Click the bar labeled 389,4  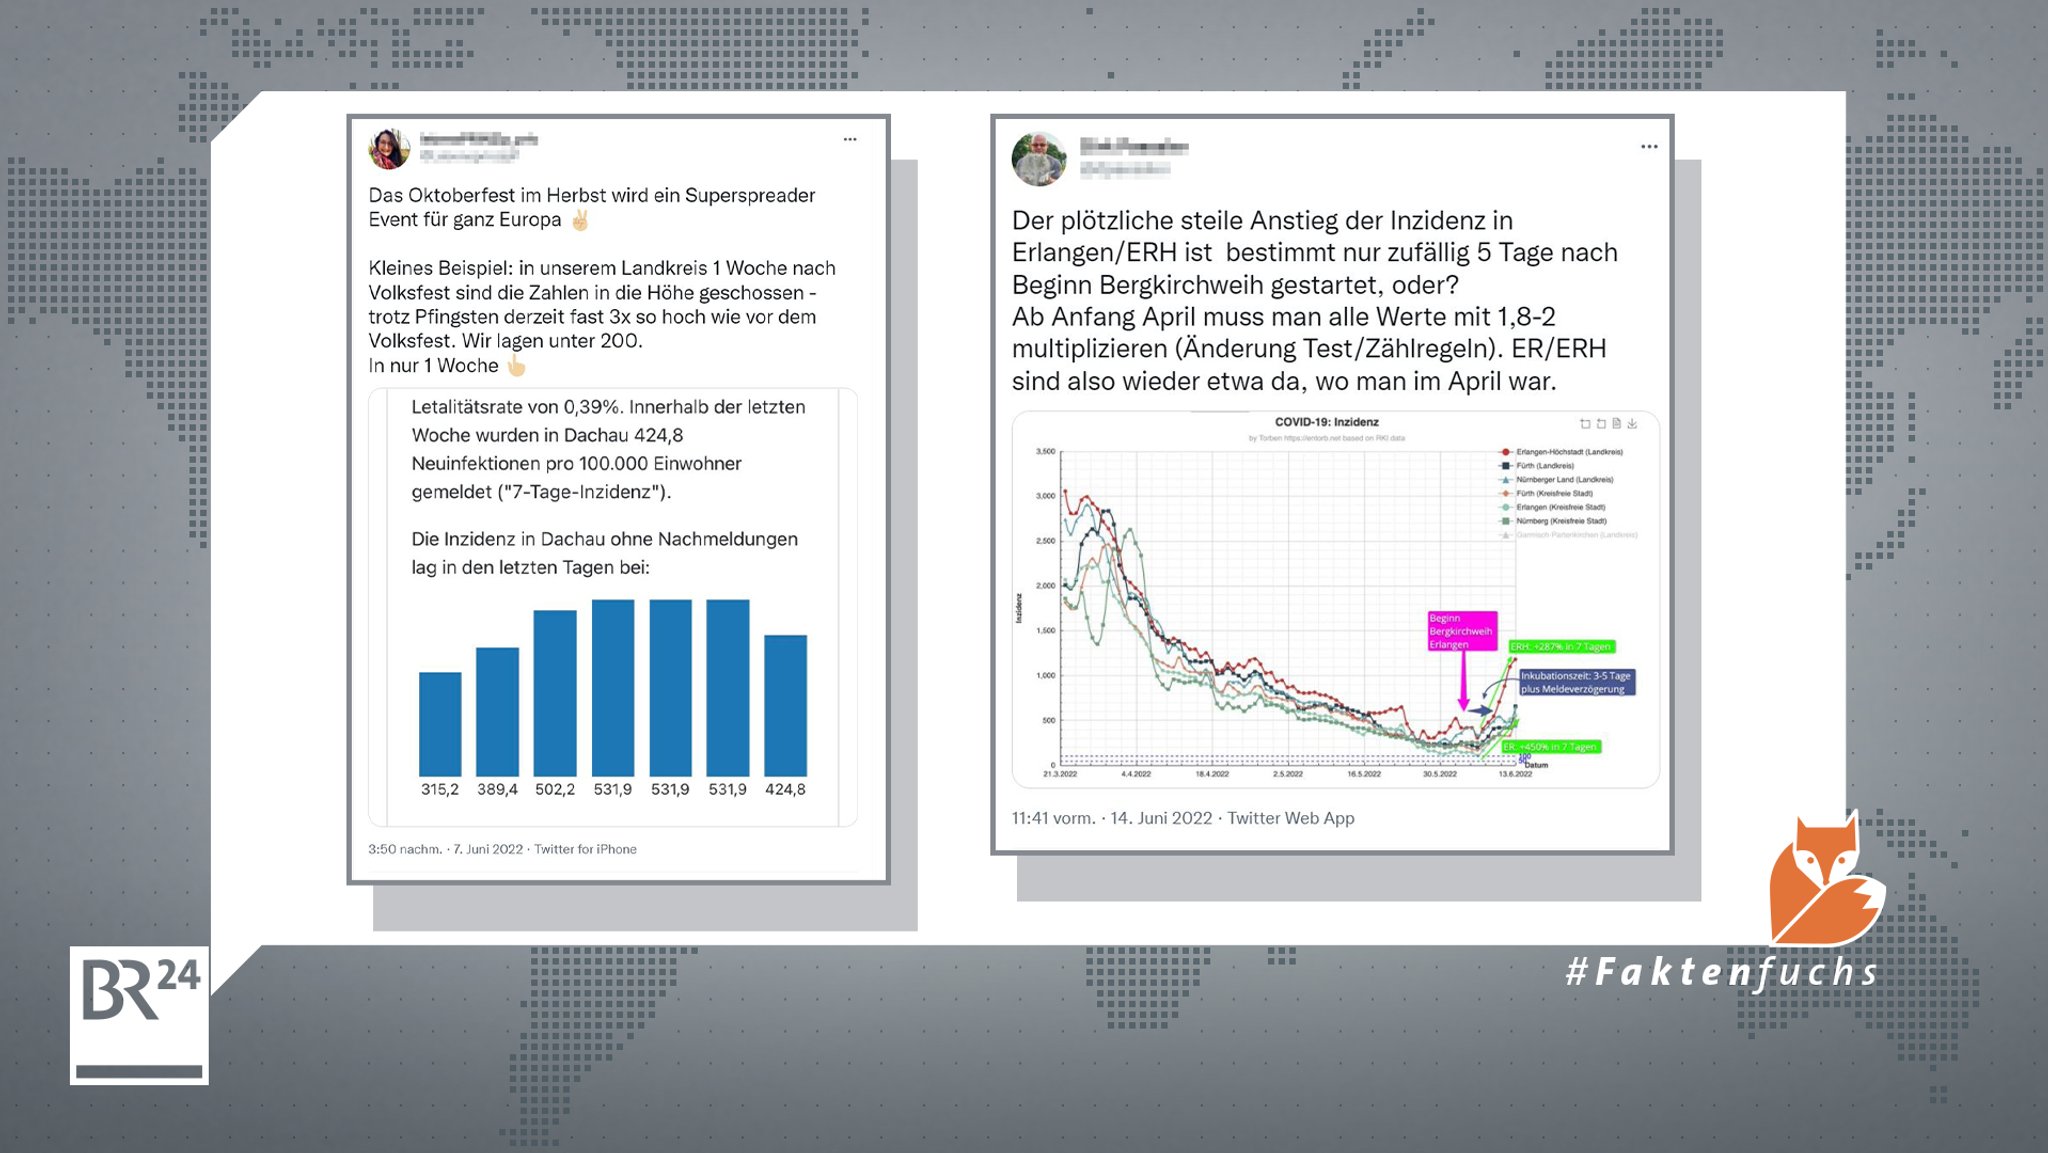point(497,712)
